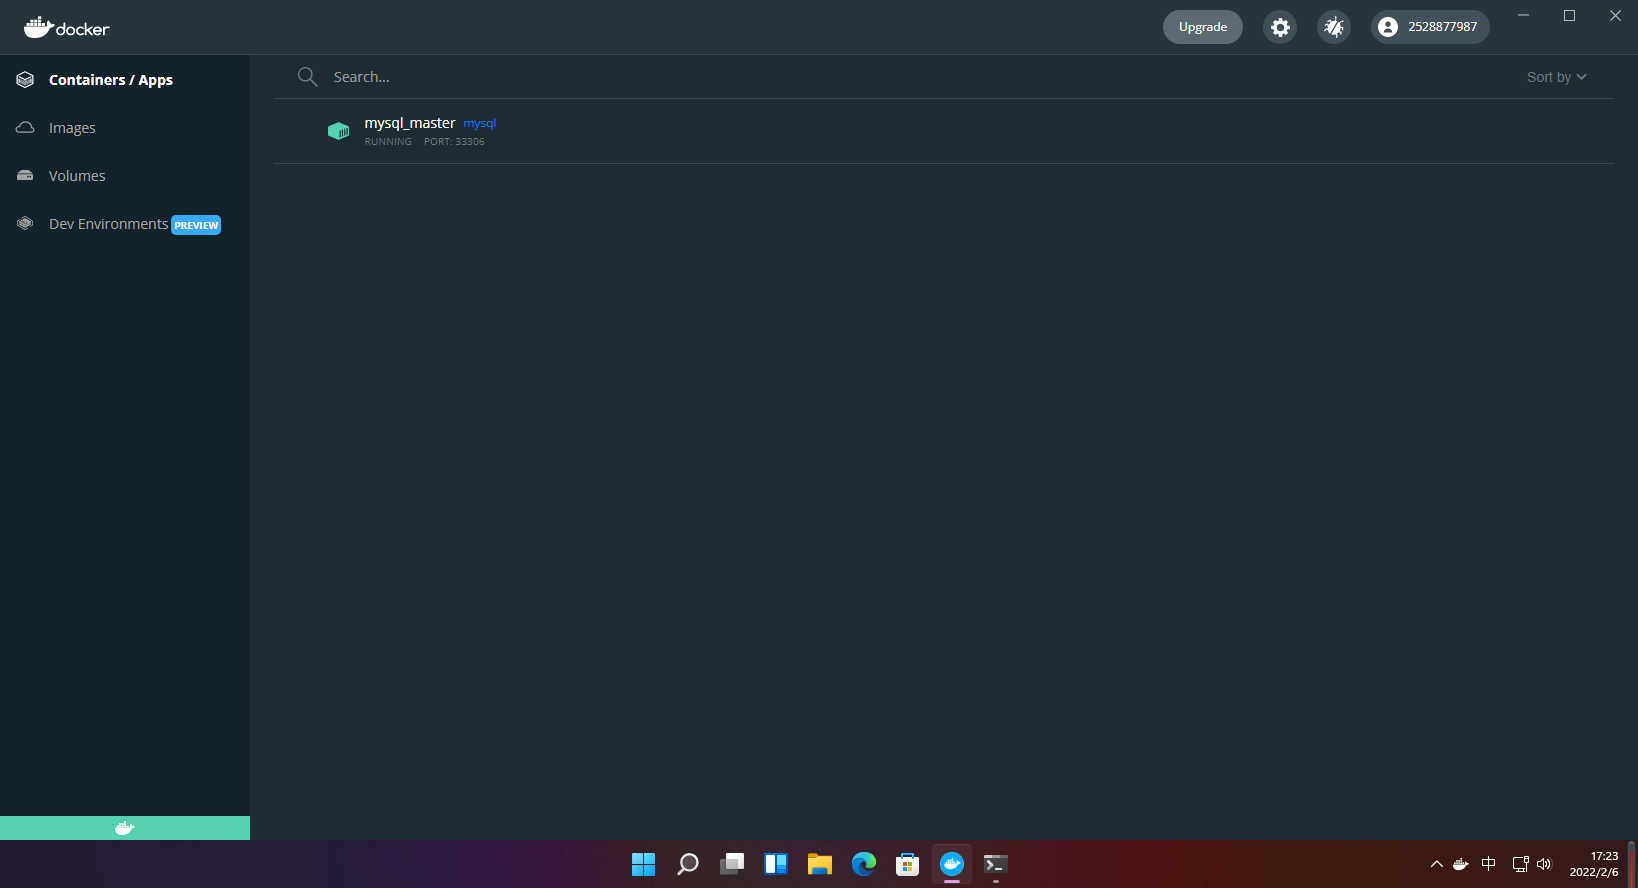The width and height of the screenshot is (1638, 888).
Task: Click the Containers / Apps sidebar icon
Action: click(25, 80)
